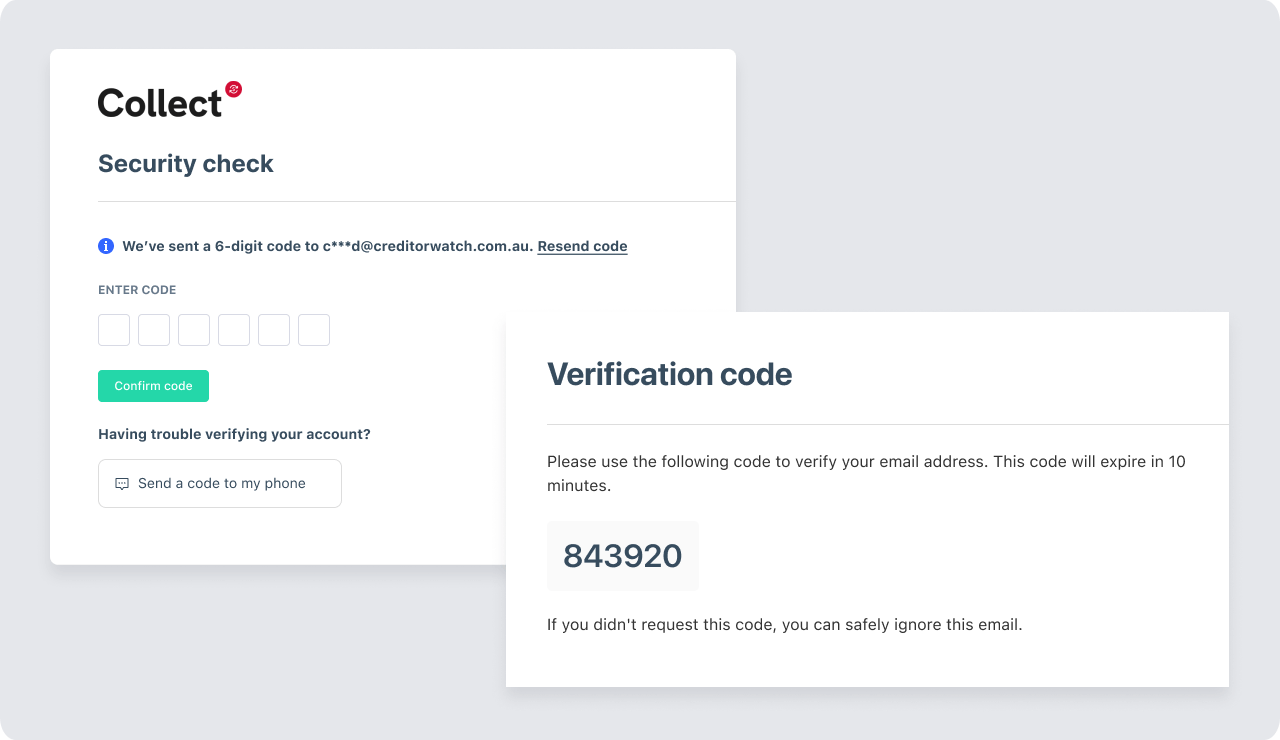
Task: Click the last code entry box
Action: 313,330
